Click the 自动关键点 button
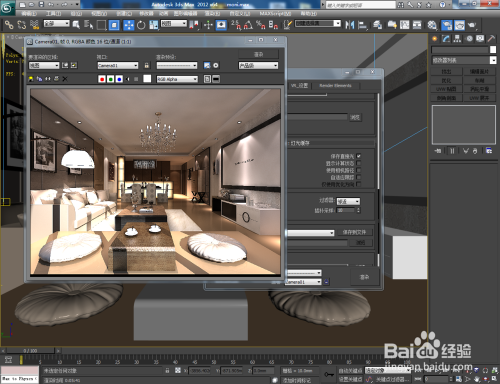The image size is (500, 384). (350, 371)
